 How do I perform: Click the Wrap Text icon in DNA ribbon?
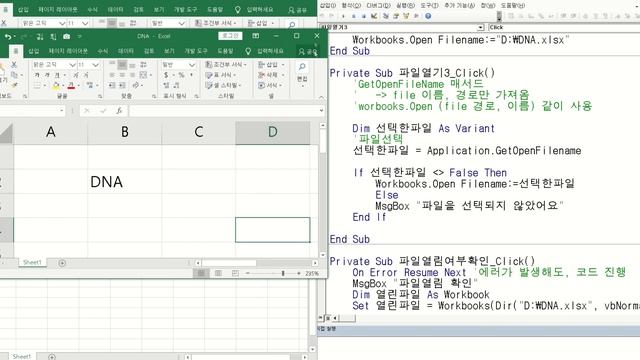click(x=143, y=64)
